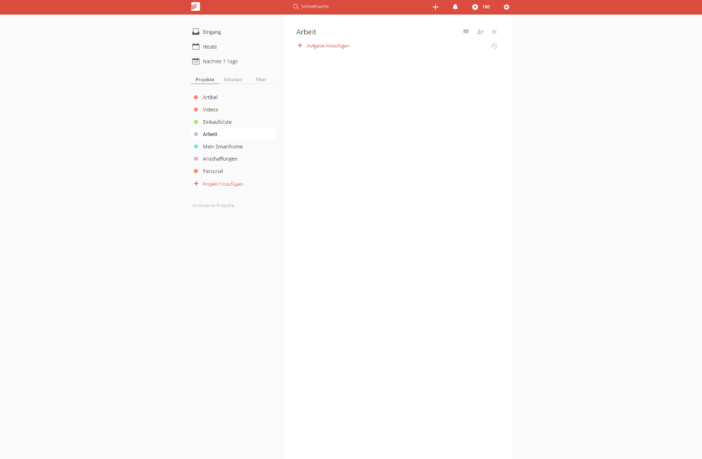Click the green color dot beside Einkaufsliste
Viewport: 702px width, 459px height.
pos(196,122)
